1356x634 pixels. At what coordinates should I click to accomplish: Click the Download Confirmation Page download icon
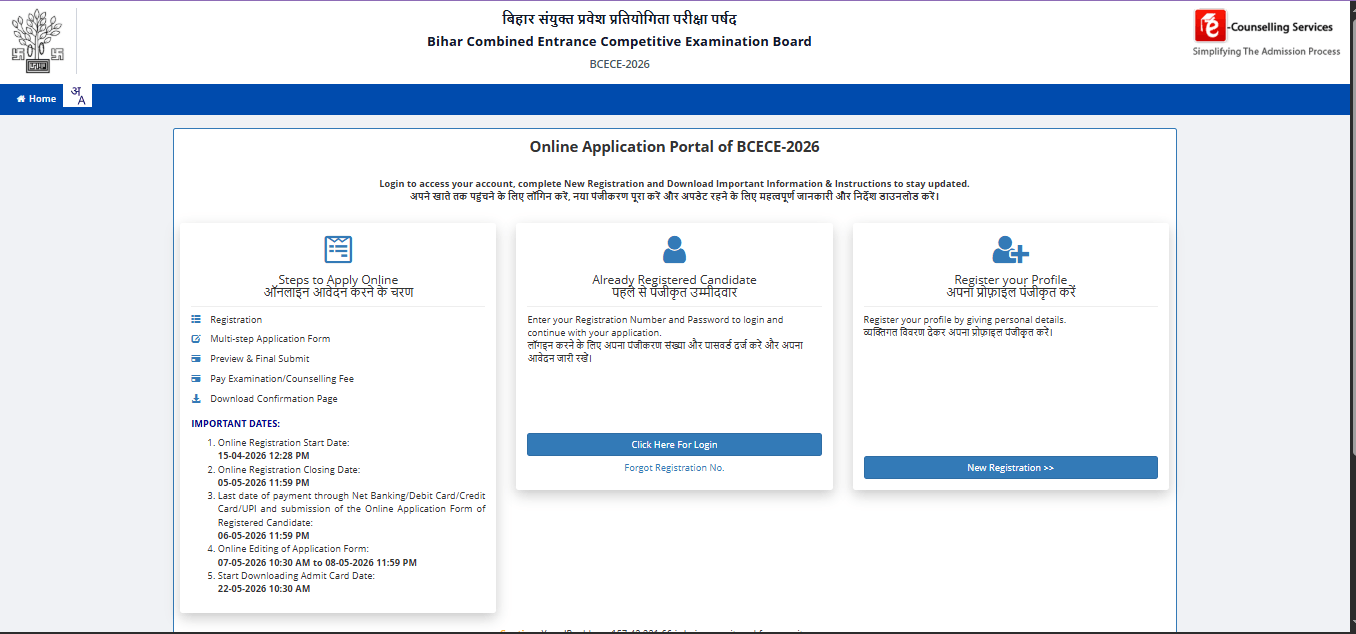(194, 397)
